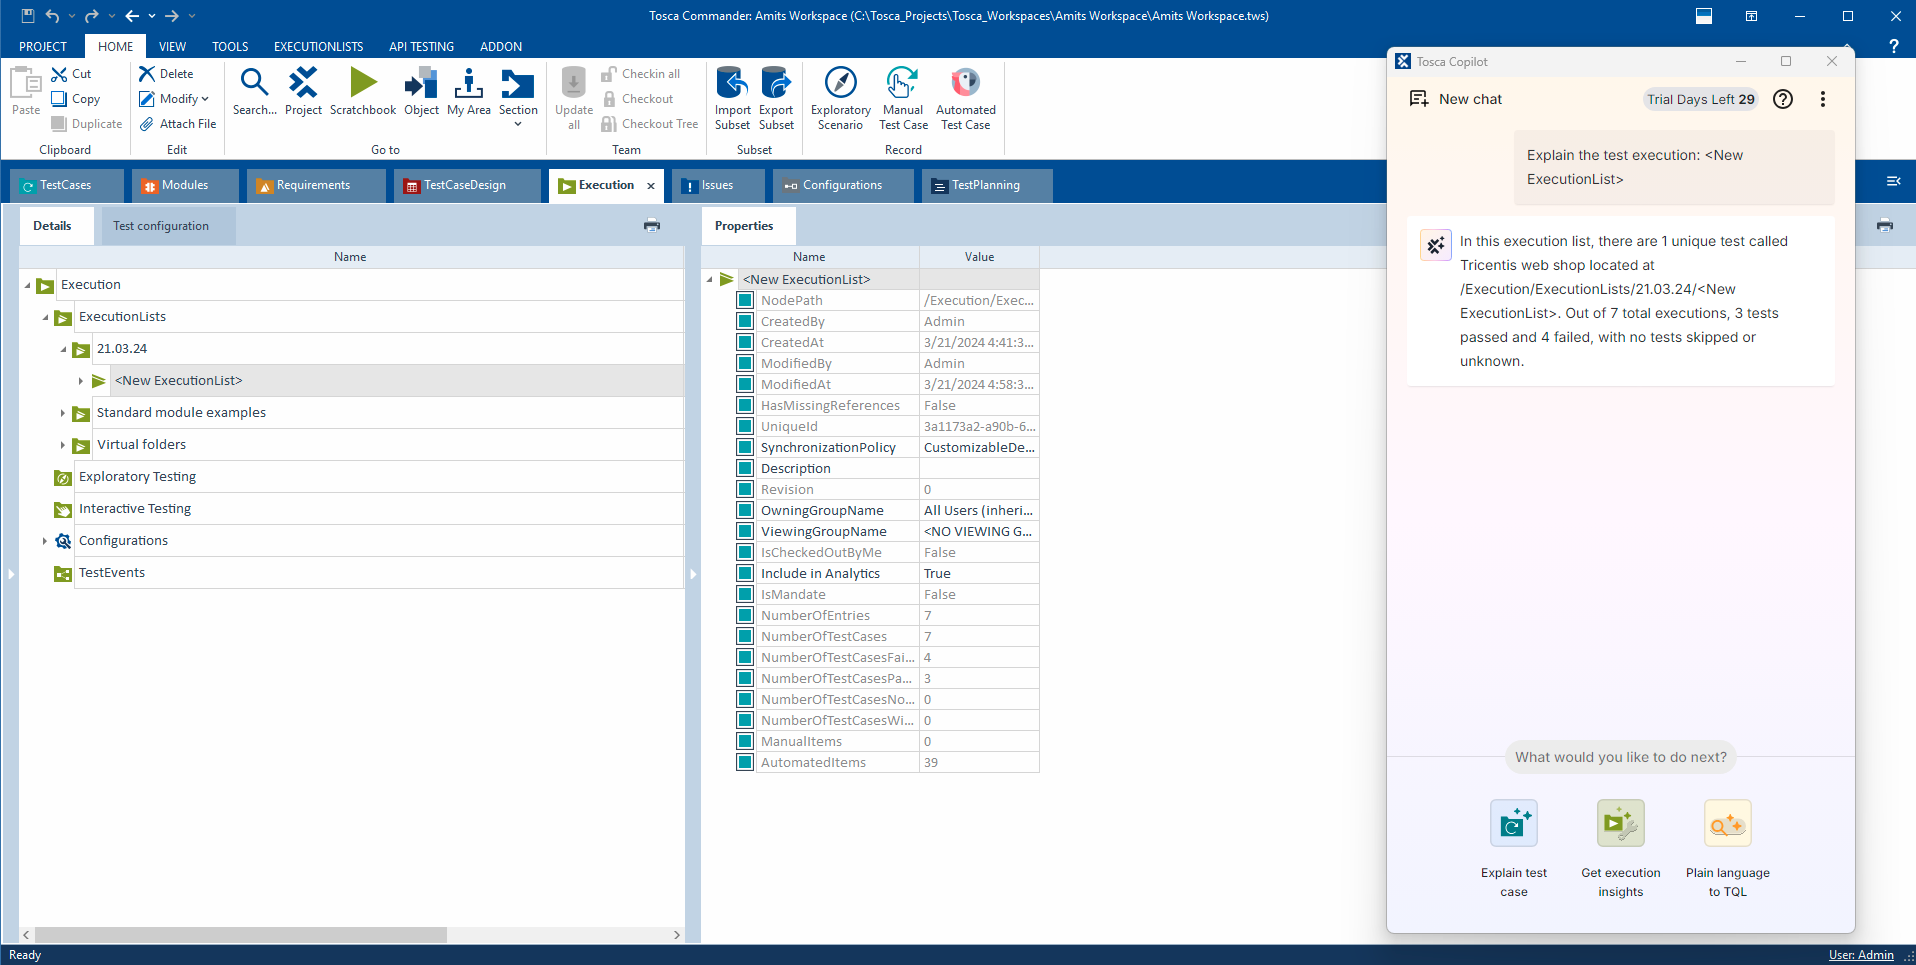This screenshot has width=1916, height=965.
Task: Click the Trial Days Left 29 badge
Action: [x=1701, y=99]
